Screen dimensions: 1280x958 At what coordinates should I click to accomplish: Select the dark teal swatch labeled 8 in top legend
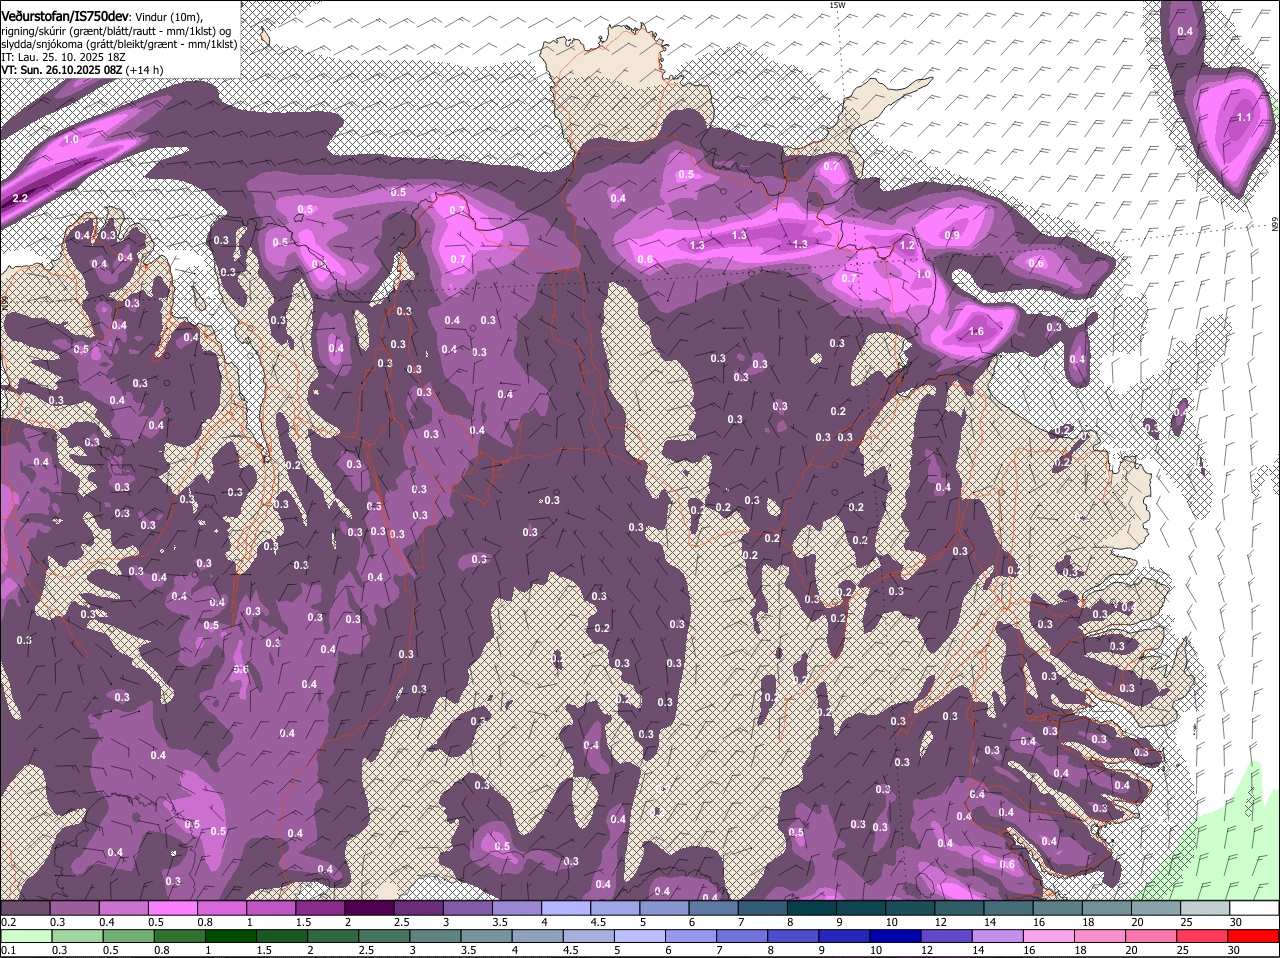pos(811,908)
